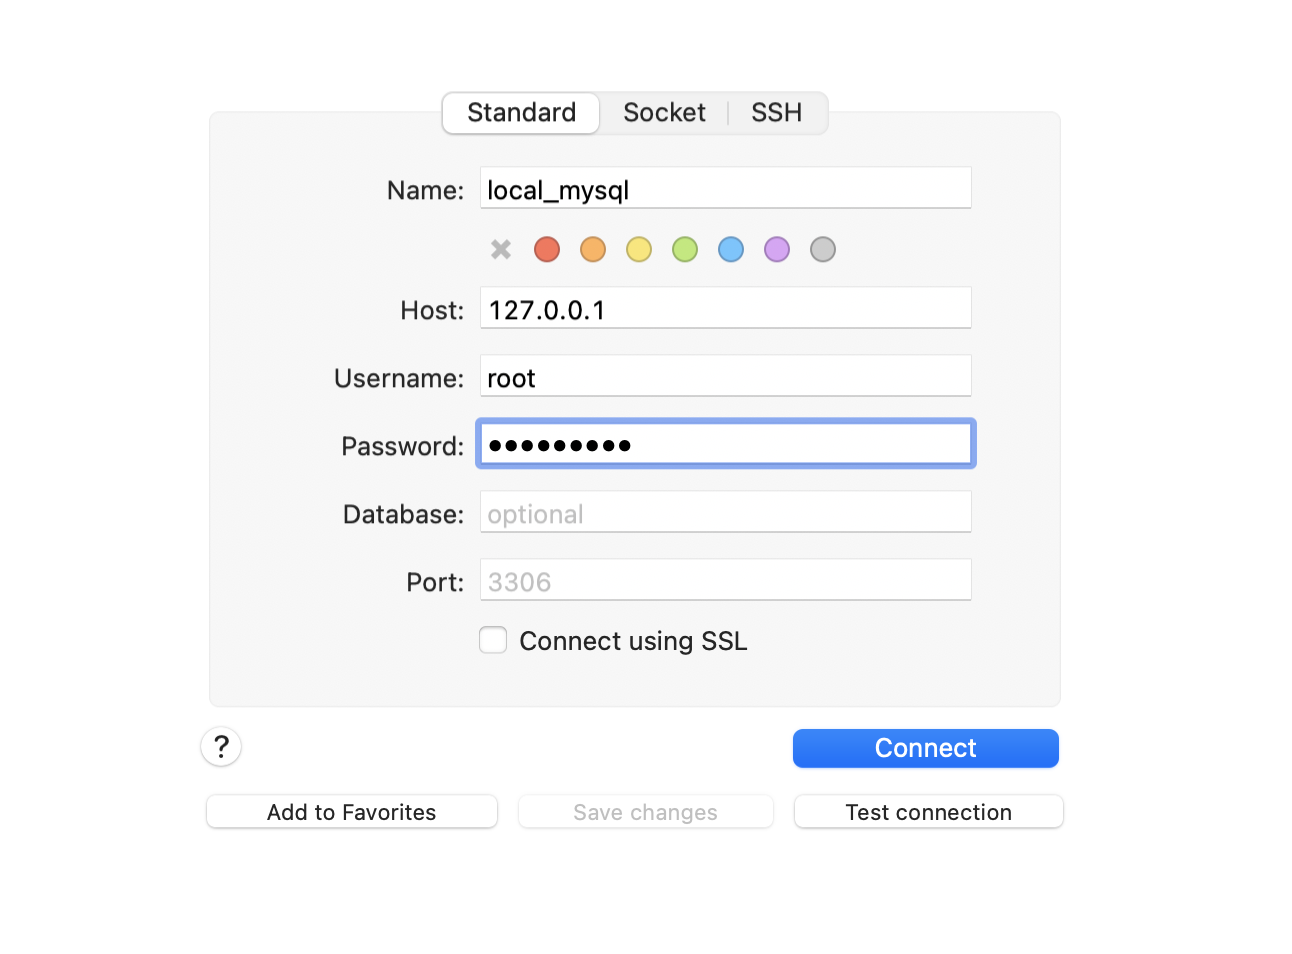Clear the connection color with the X icon
The width and height of the screenshot is (1292, 954).
(500, 249)
